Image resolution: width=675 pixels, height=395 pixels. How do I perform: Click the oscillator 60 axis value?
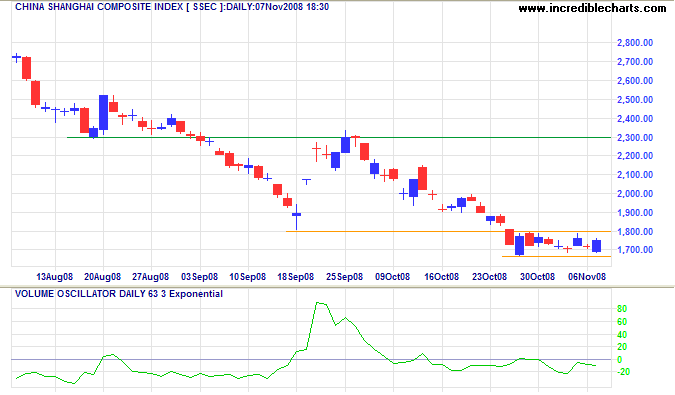622,321
